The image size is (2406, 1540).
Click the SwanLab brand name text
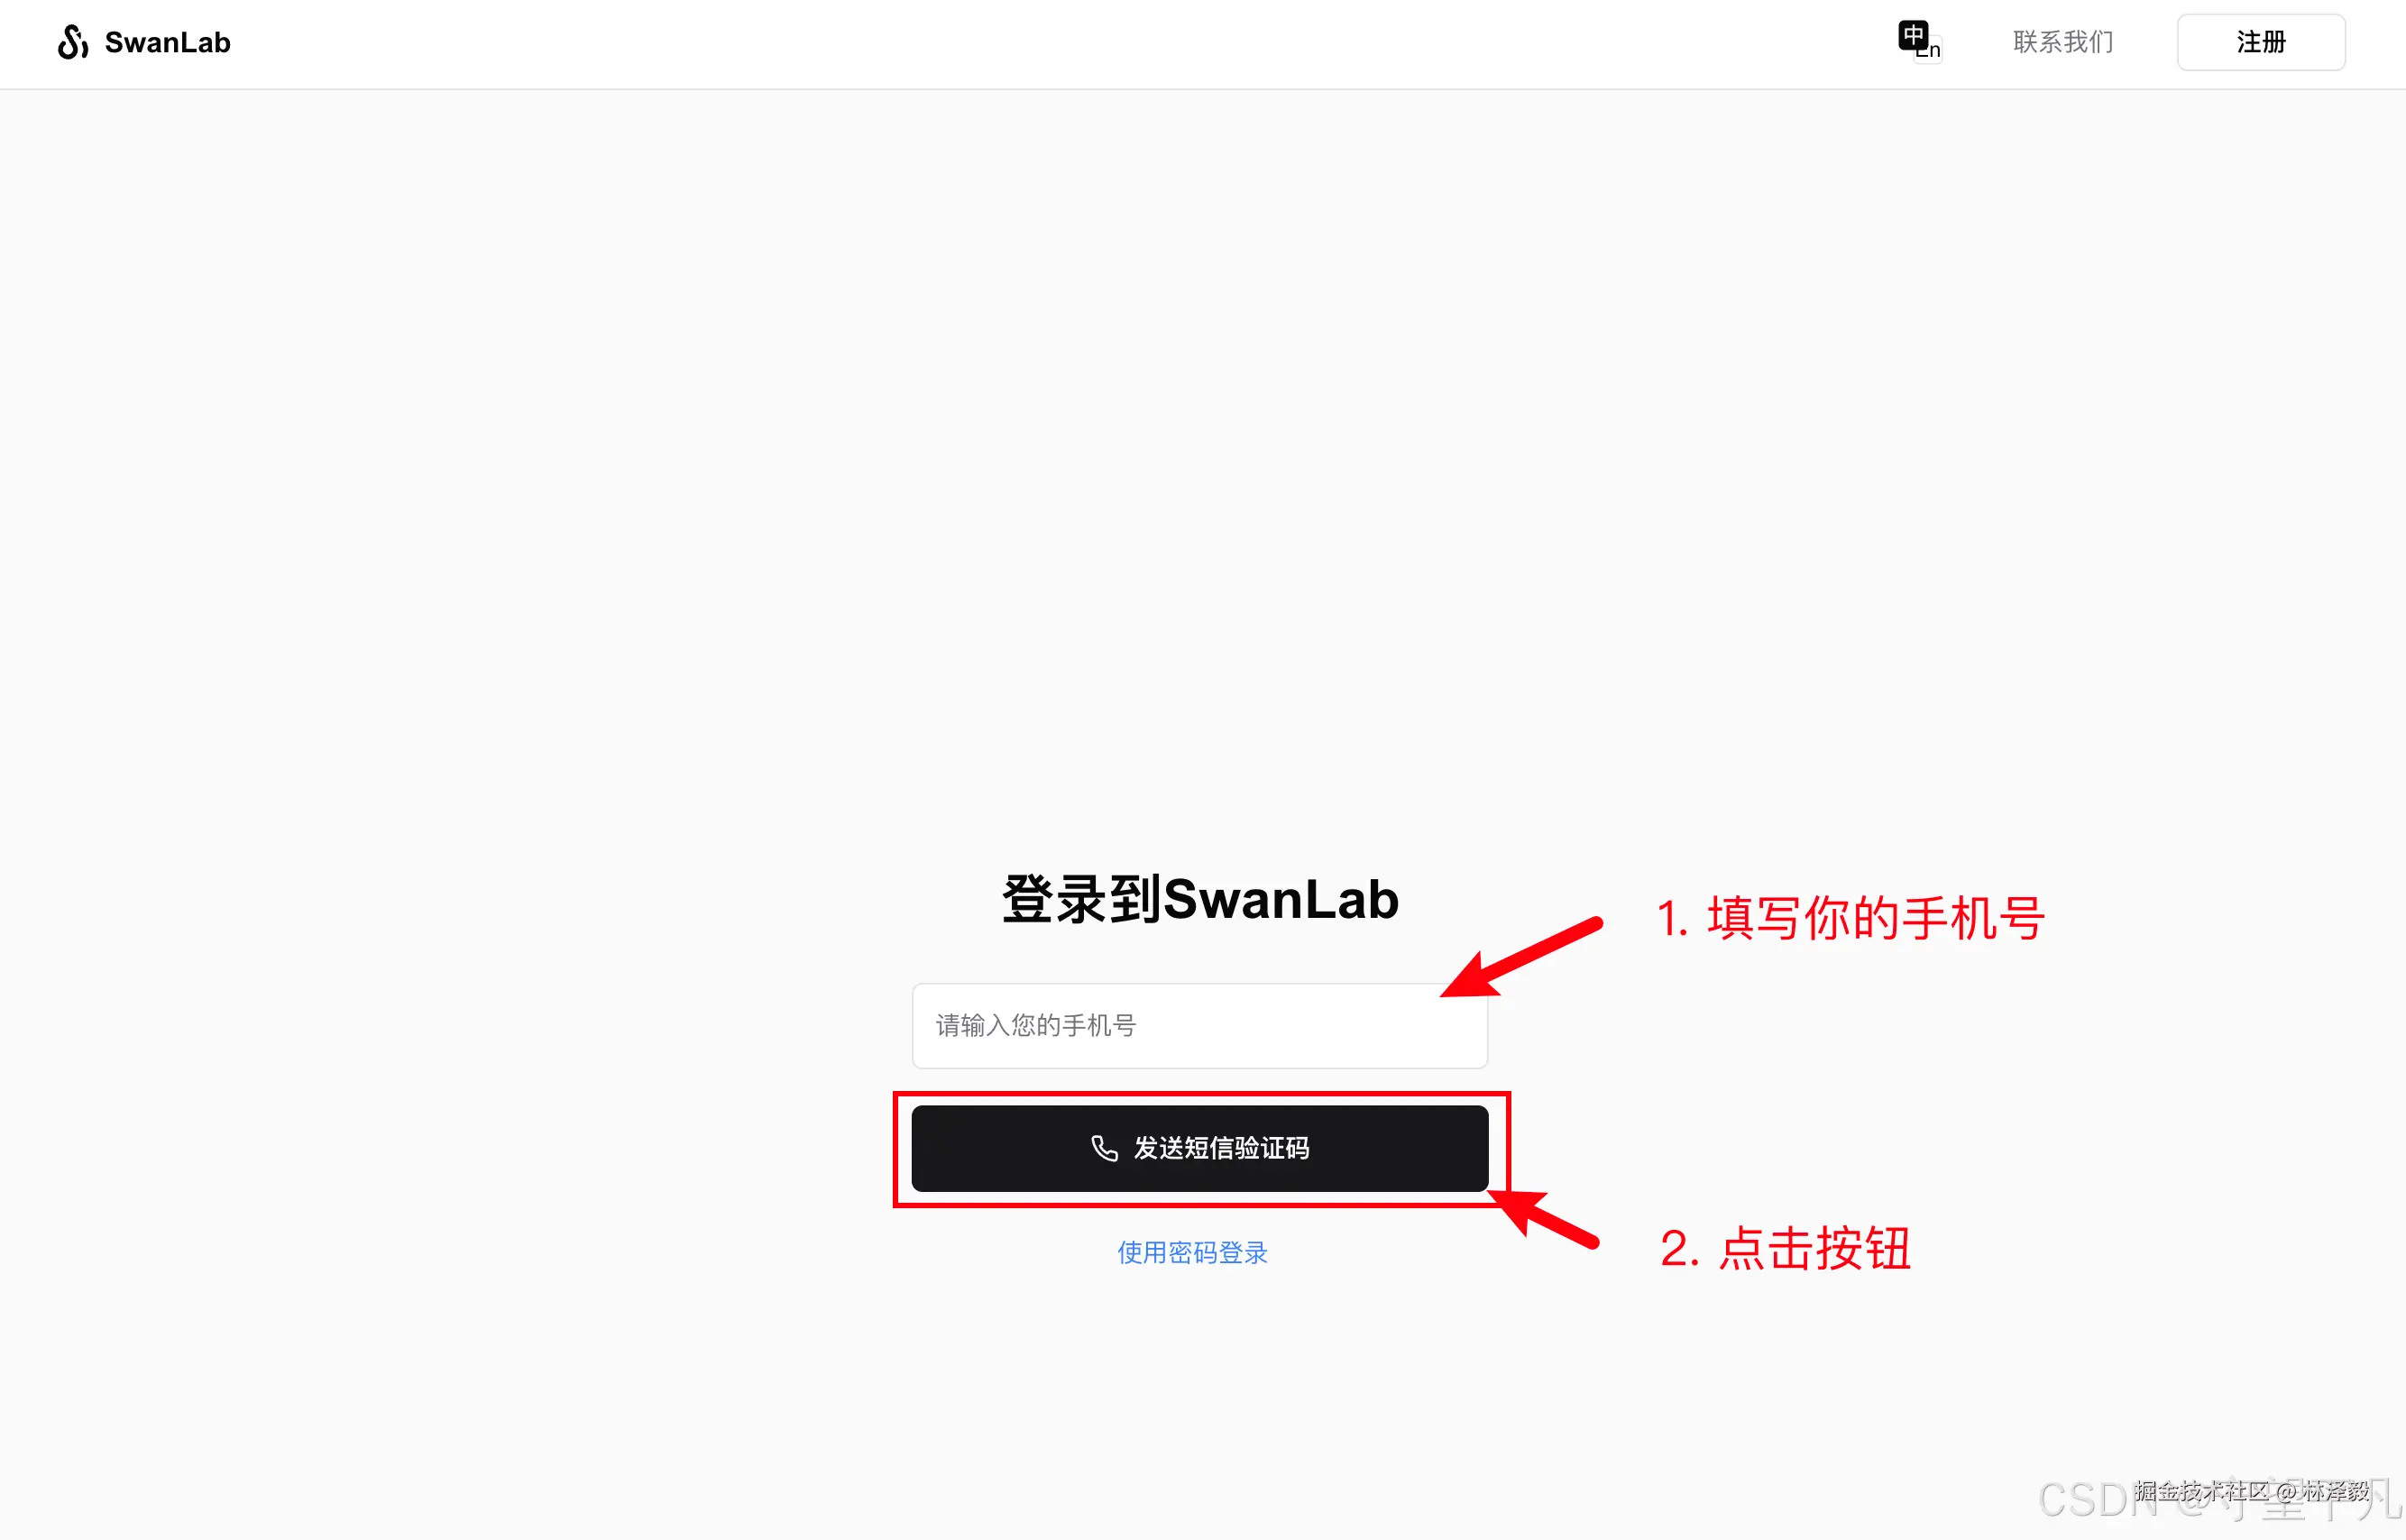pyautogui.click(x=168, y=42)
